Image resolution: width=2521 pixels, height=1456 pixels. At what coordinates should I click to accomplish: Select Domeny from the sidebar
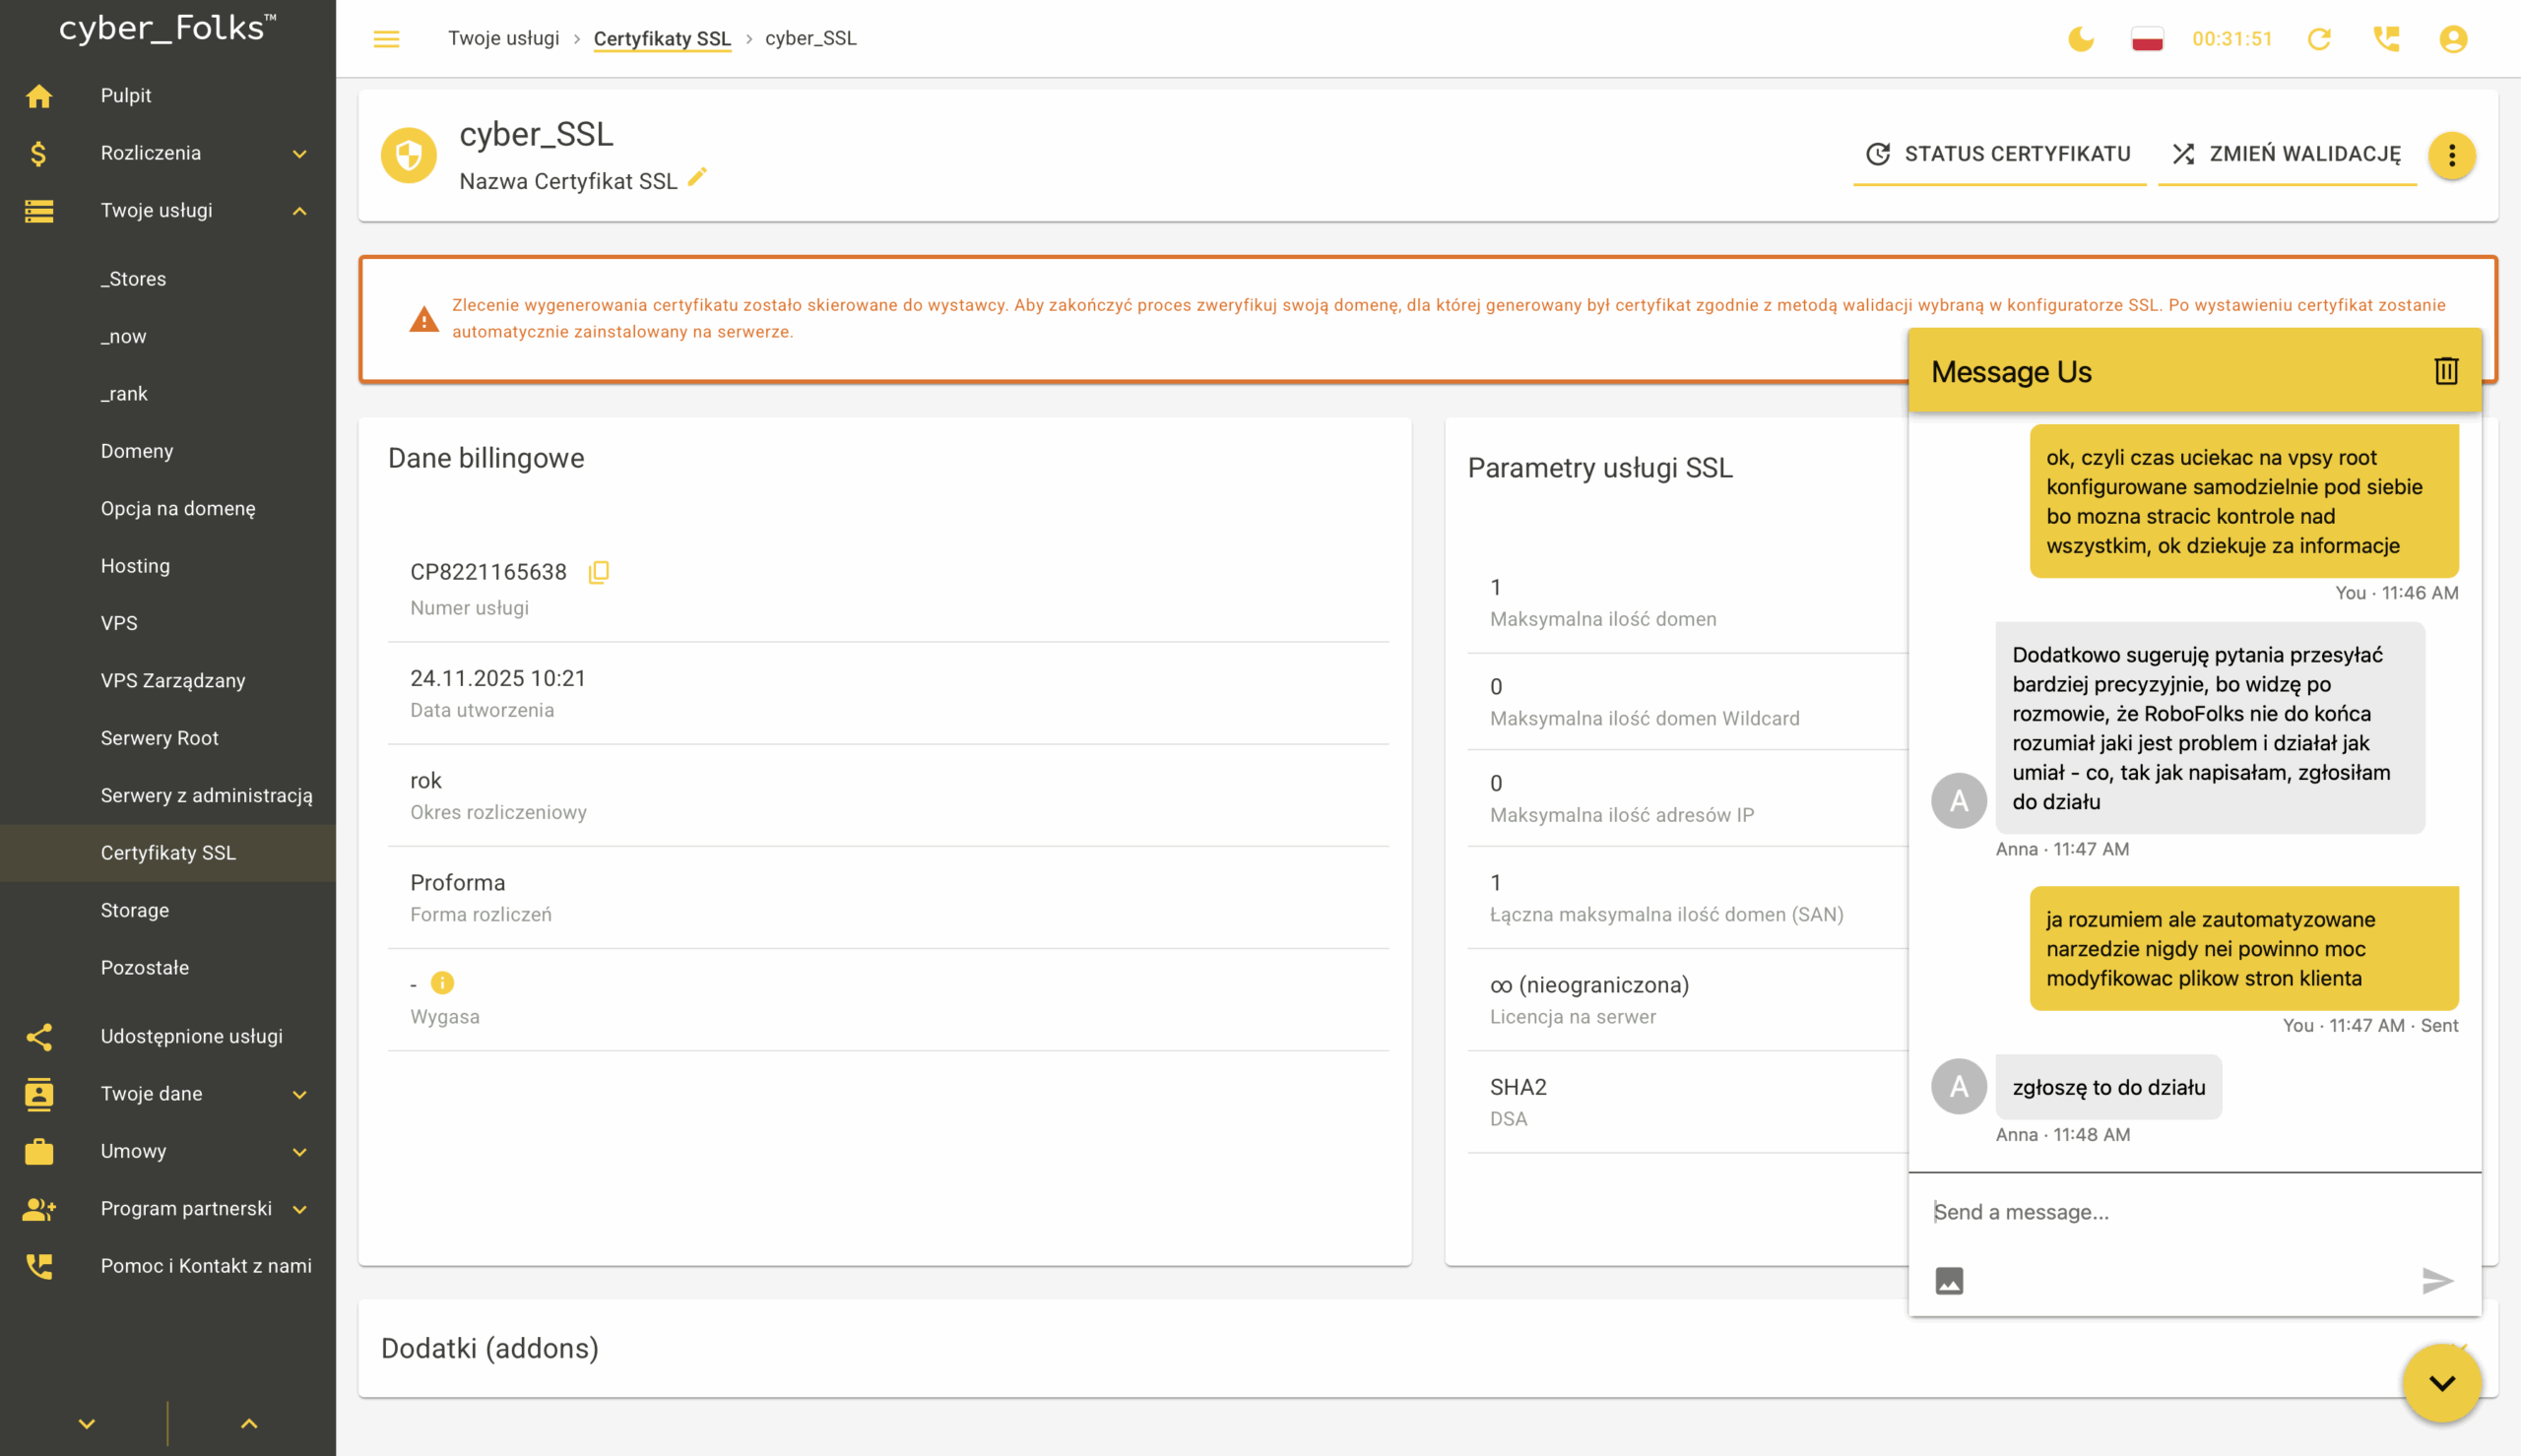pos(137,451)
